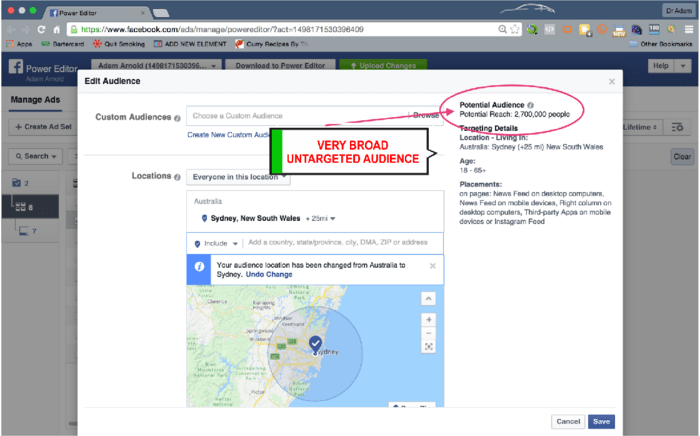Viewport: 700px width, 436px height.
Task: Click Dr Adam profile button
Action: point(679,10)
